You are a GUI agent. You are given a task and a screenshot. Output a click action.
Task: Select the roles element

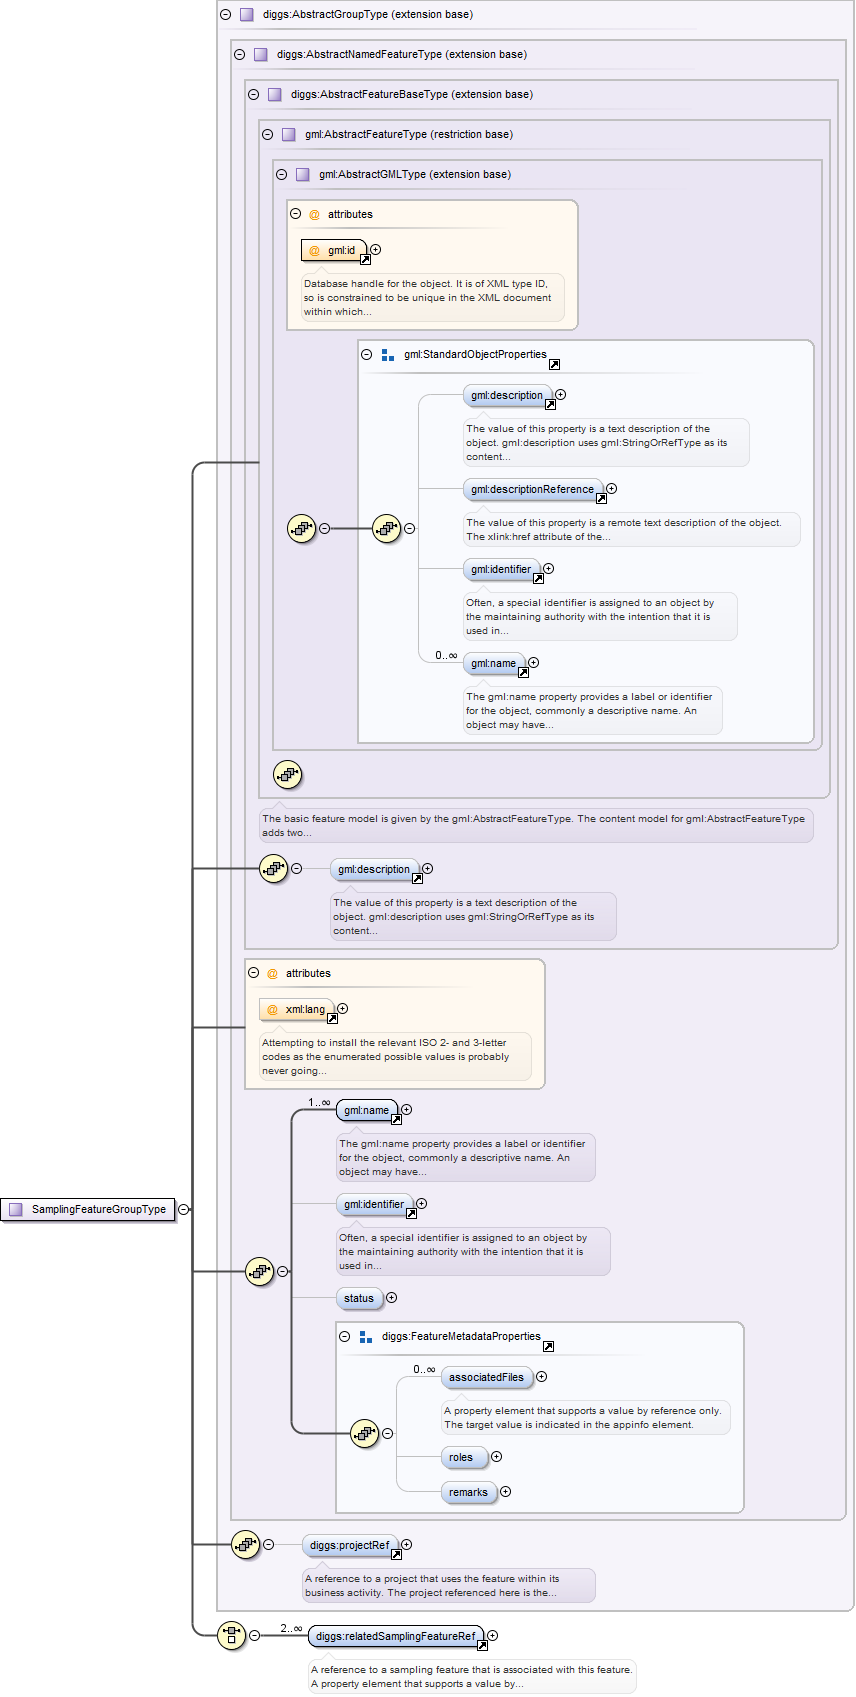point(462,1457)
